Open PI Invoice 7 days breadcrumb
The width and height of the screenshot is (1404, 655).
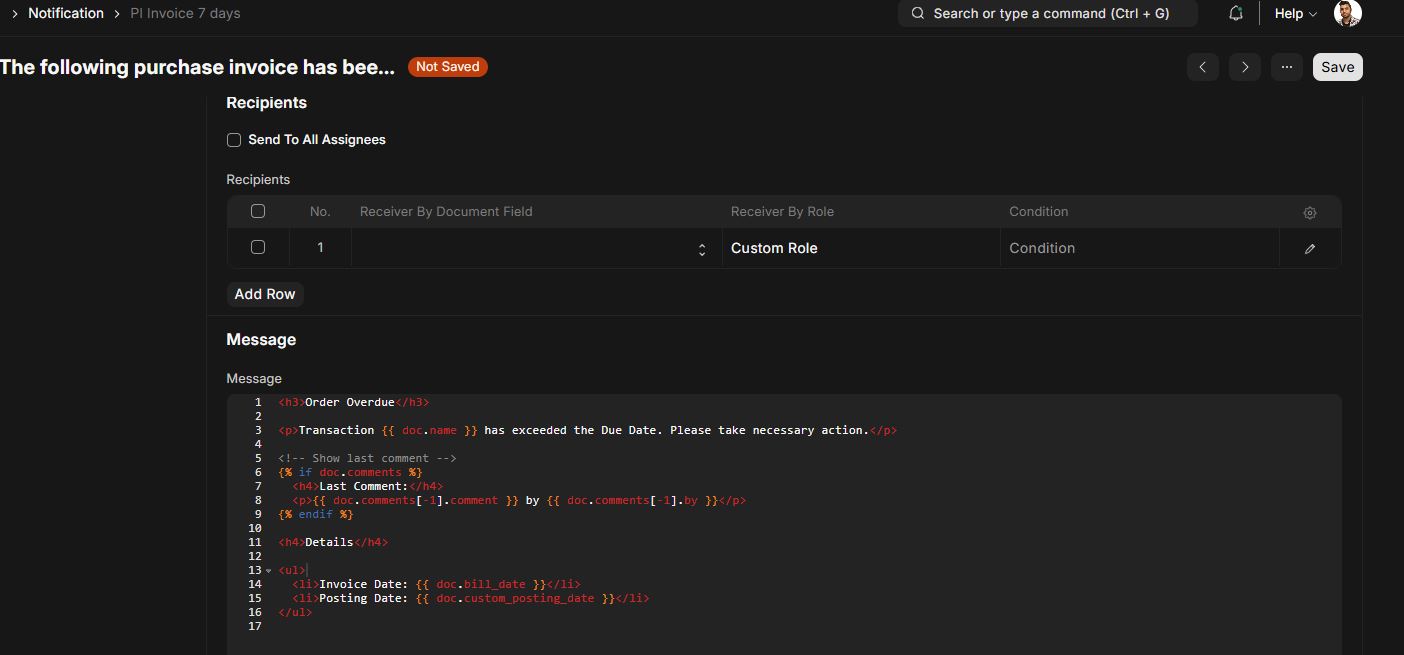point(185,13)
